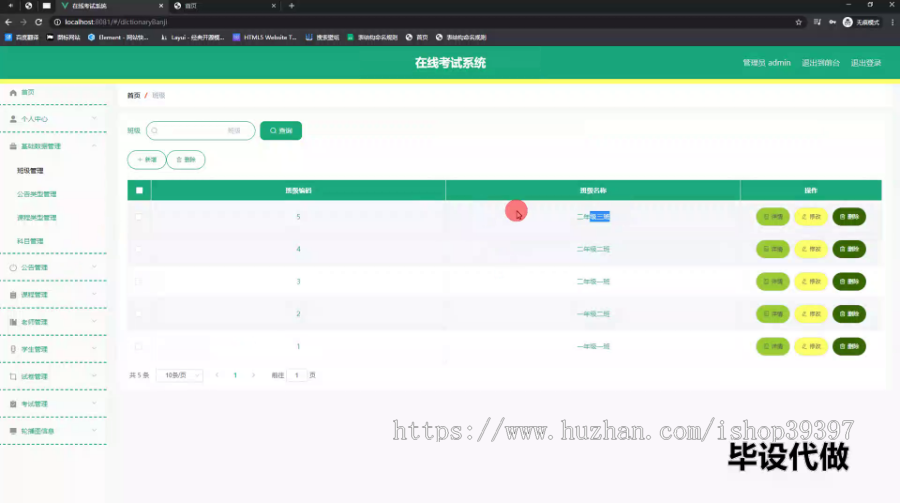This screenshot has height=503, width=900.
Task: Click the 基础数据管理 sidebar icon
Action: pos(13,146)
